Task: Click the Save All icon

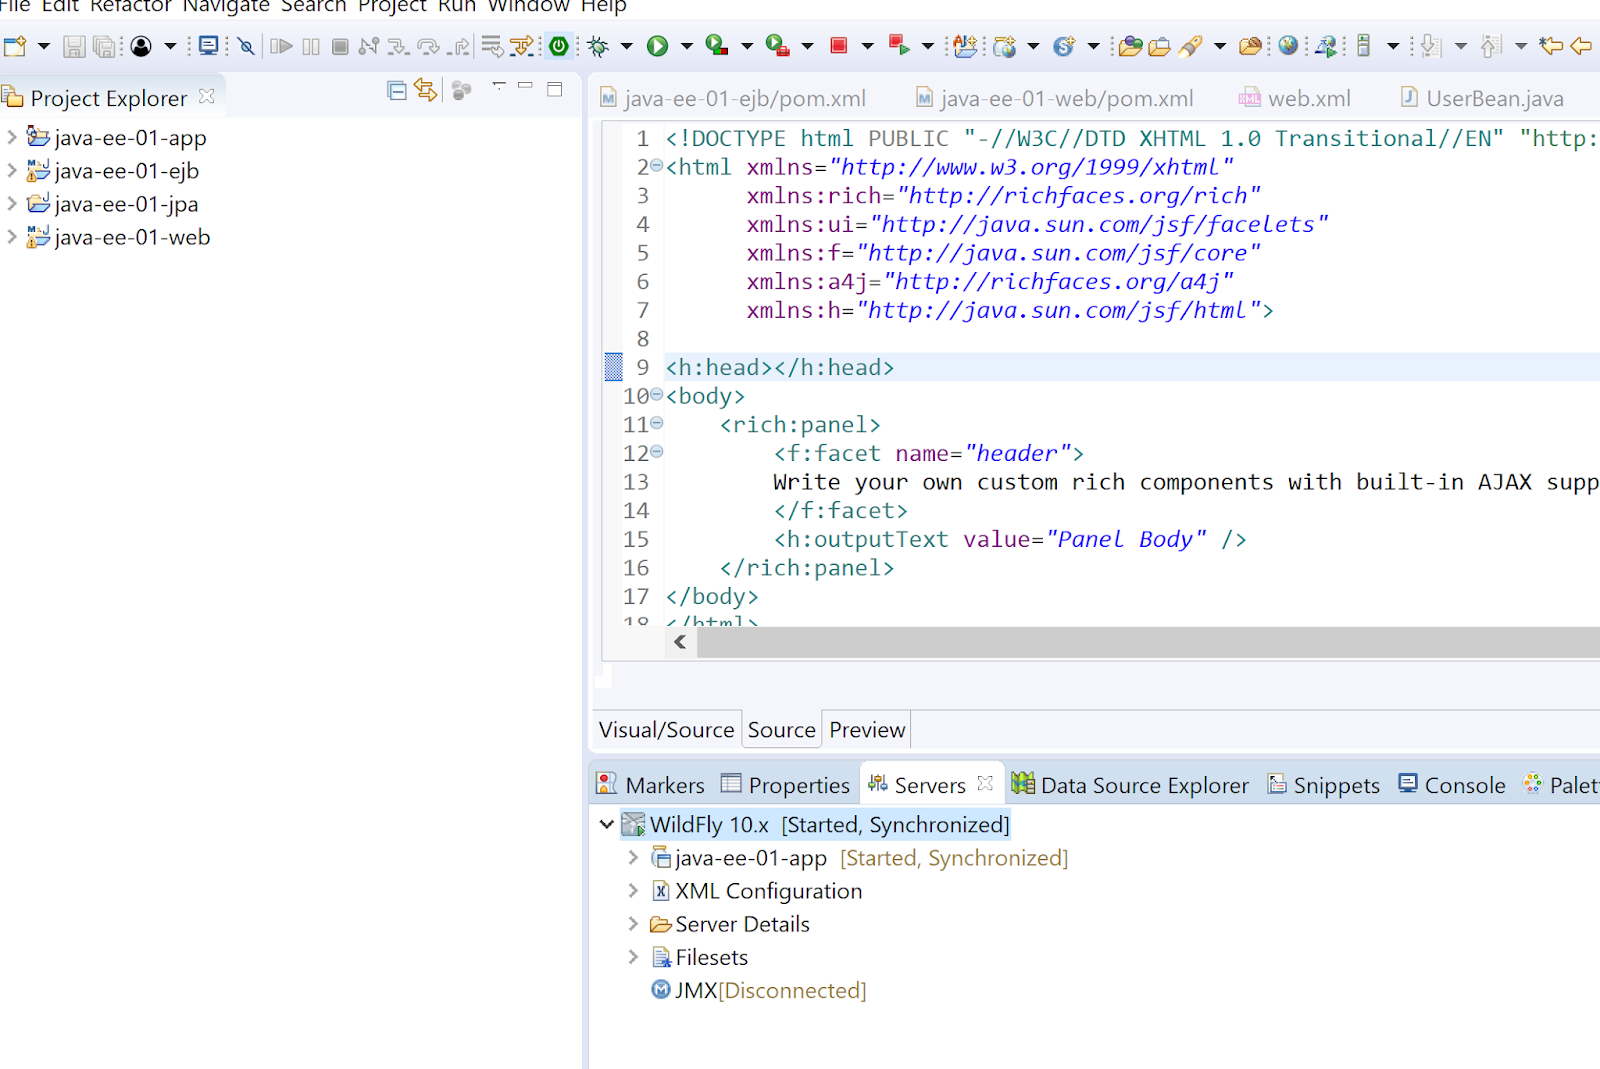Action: coord(105,46)
